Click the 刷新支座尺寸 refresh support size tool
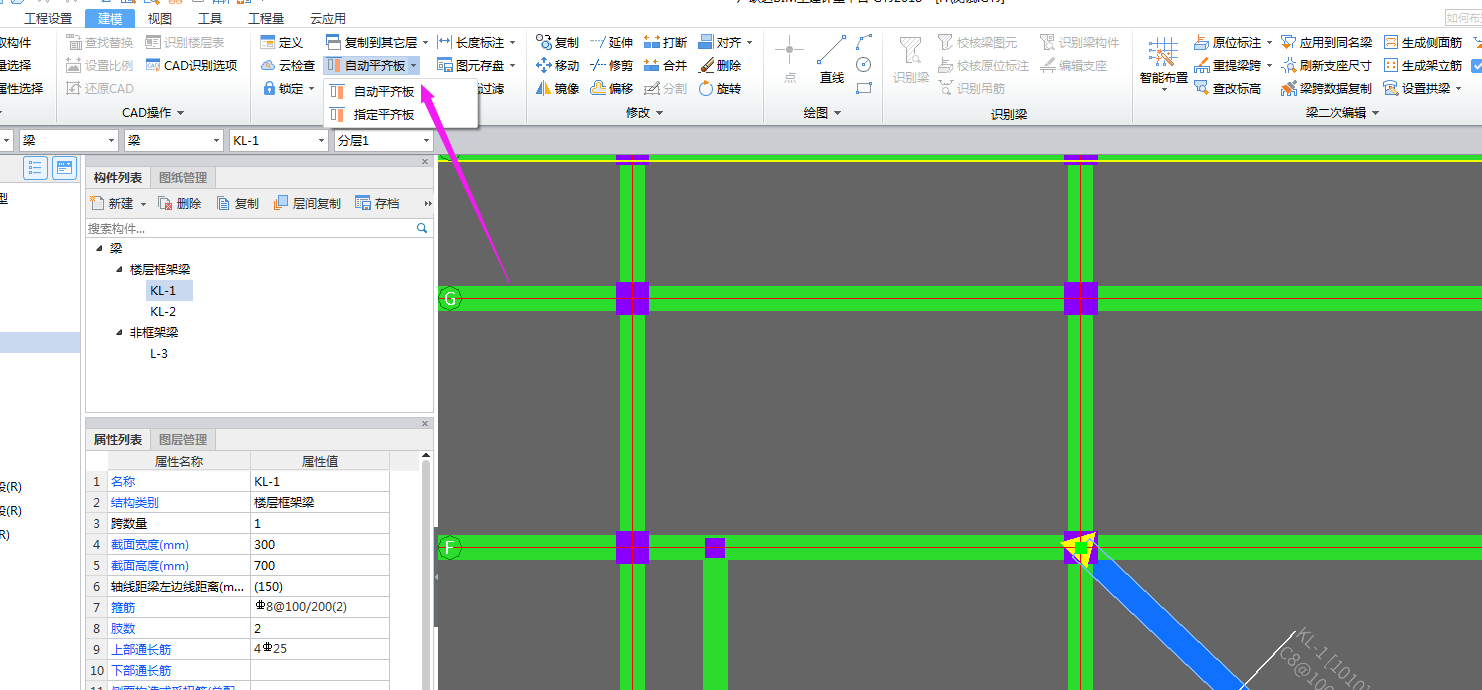 point(1326,65)
